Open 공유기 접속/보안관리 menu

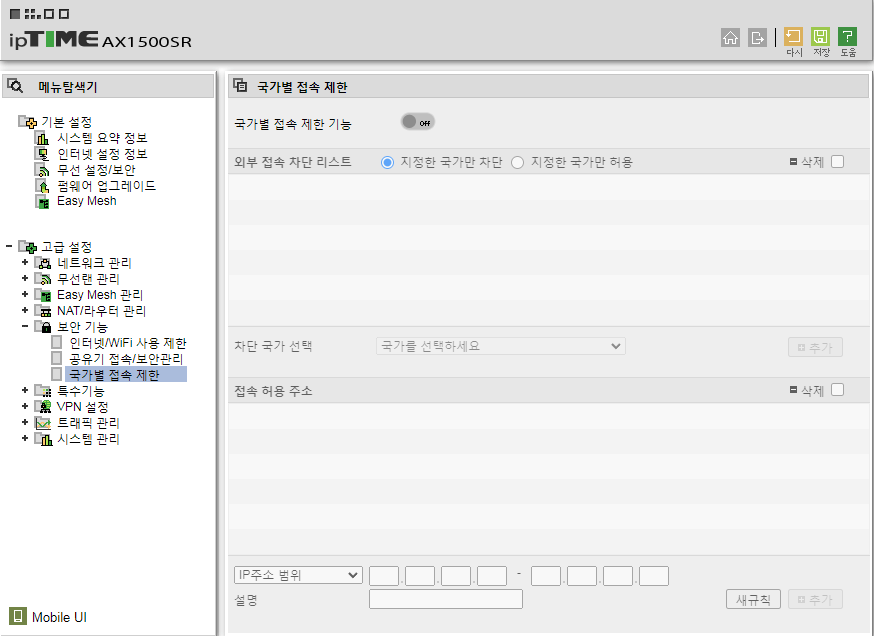(126, 359)
